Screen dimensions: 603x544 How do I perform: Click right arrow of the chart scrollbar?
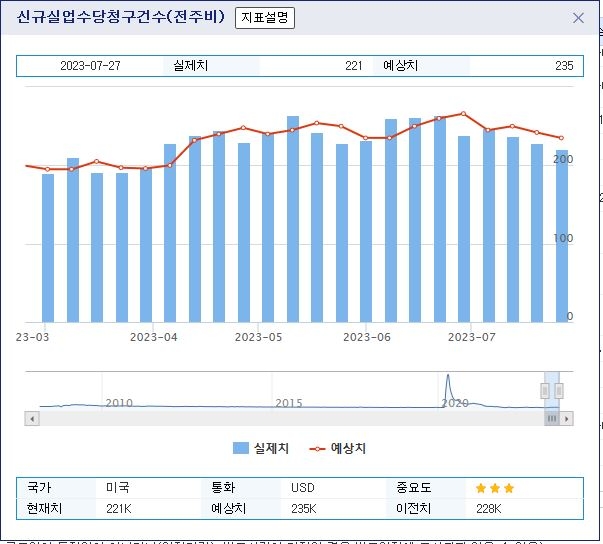click(566, 419)
